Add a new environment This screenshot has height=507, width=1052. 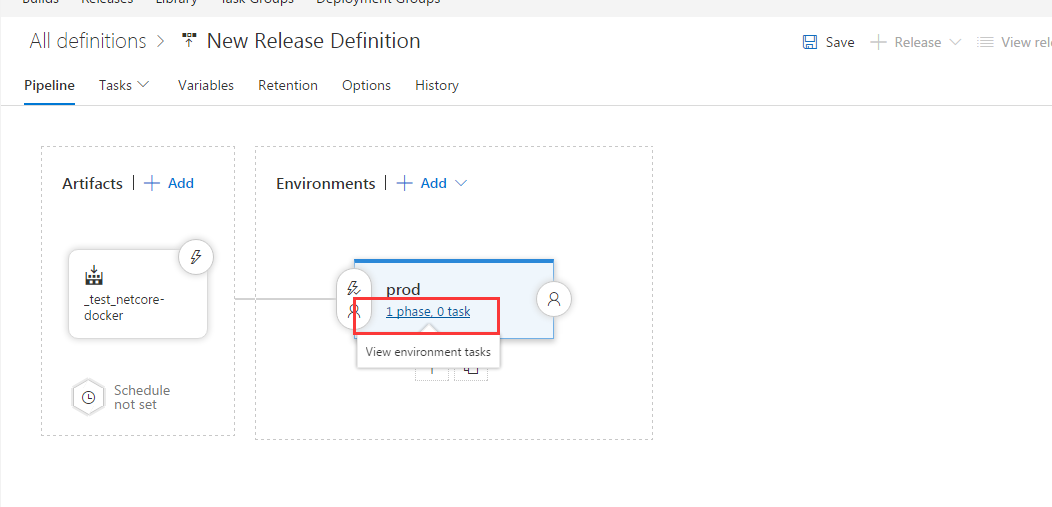tap(422, 183)
